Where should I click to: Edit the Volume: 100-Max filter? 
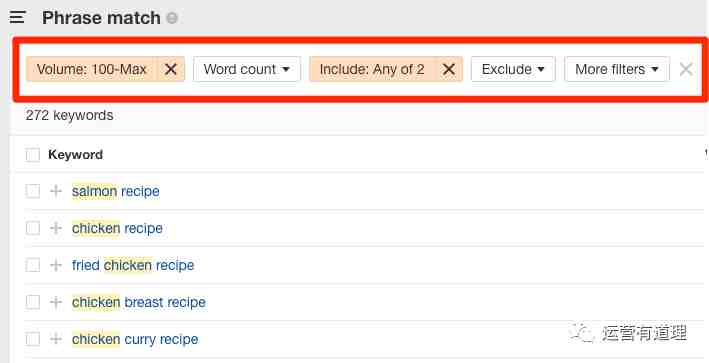coord(92,69)
